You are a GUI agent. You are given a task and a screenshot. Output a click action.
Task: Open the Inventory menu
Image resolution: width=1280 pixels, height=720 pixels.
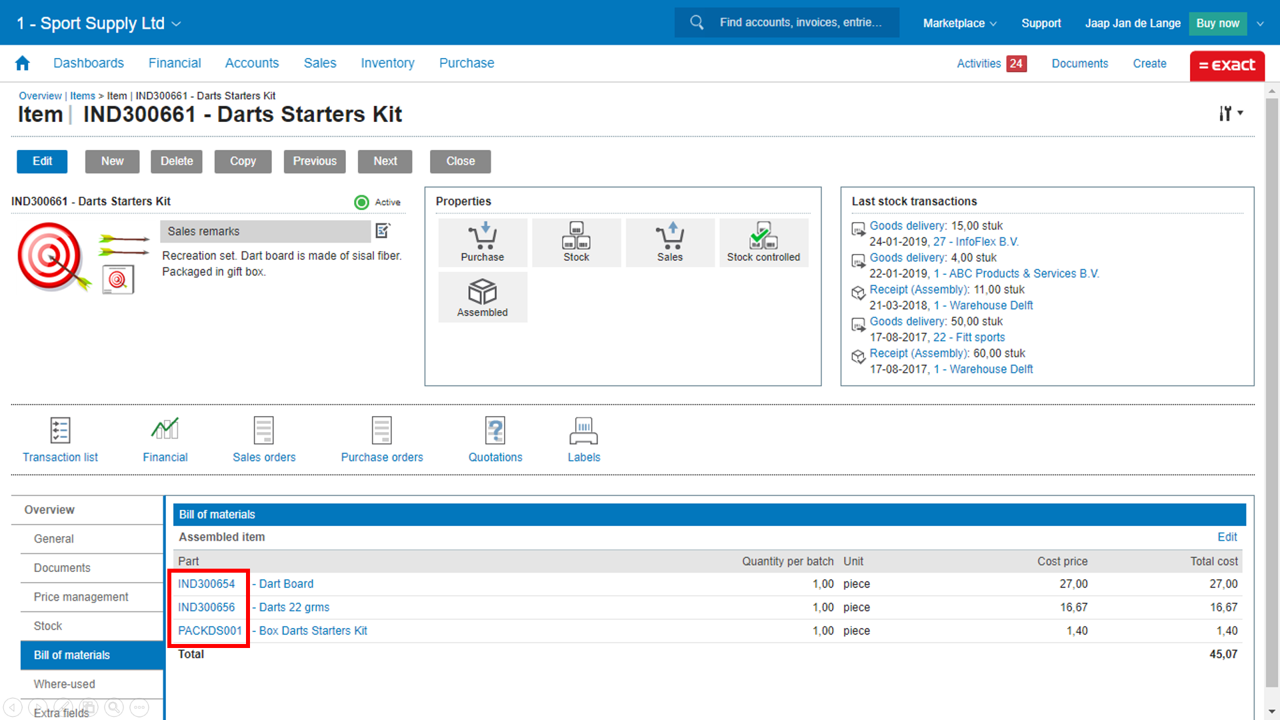tap(387, 63)
